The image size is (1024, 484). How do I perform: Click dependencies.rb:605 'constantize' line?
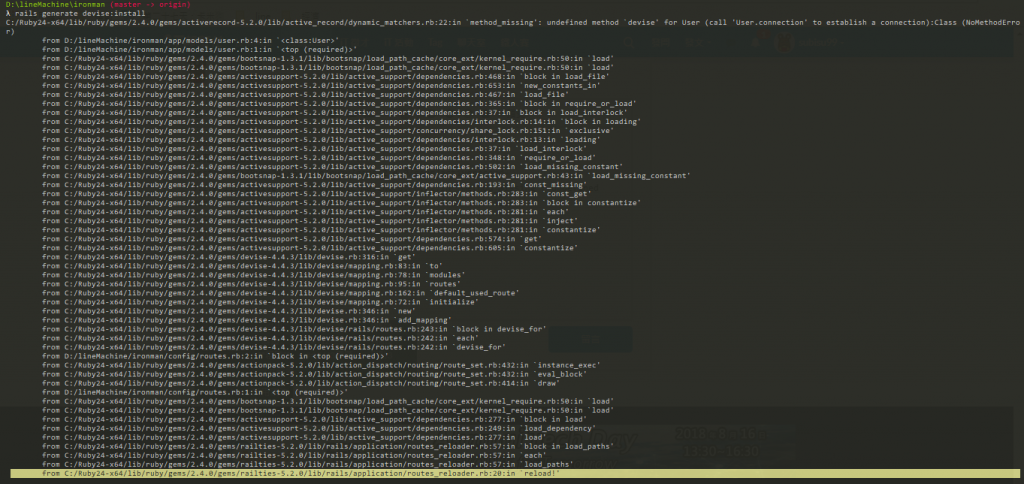[310, 249]
